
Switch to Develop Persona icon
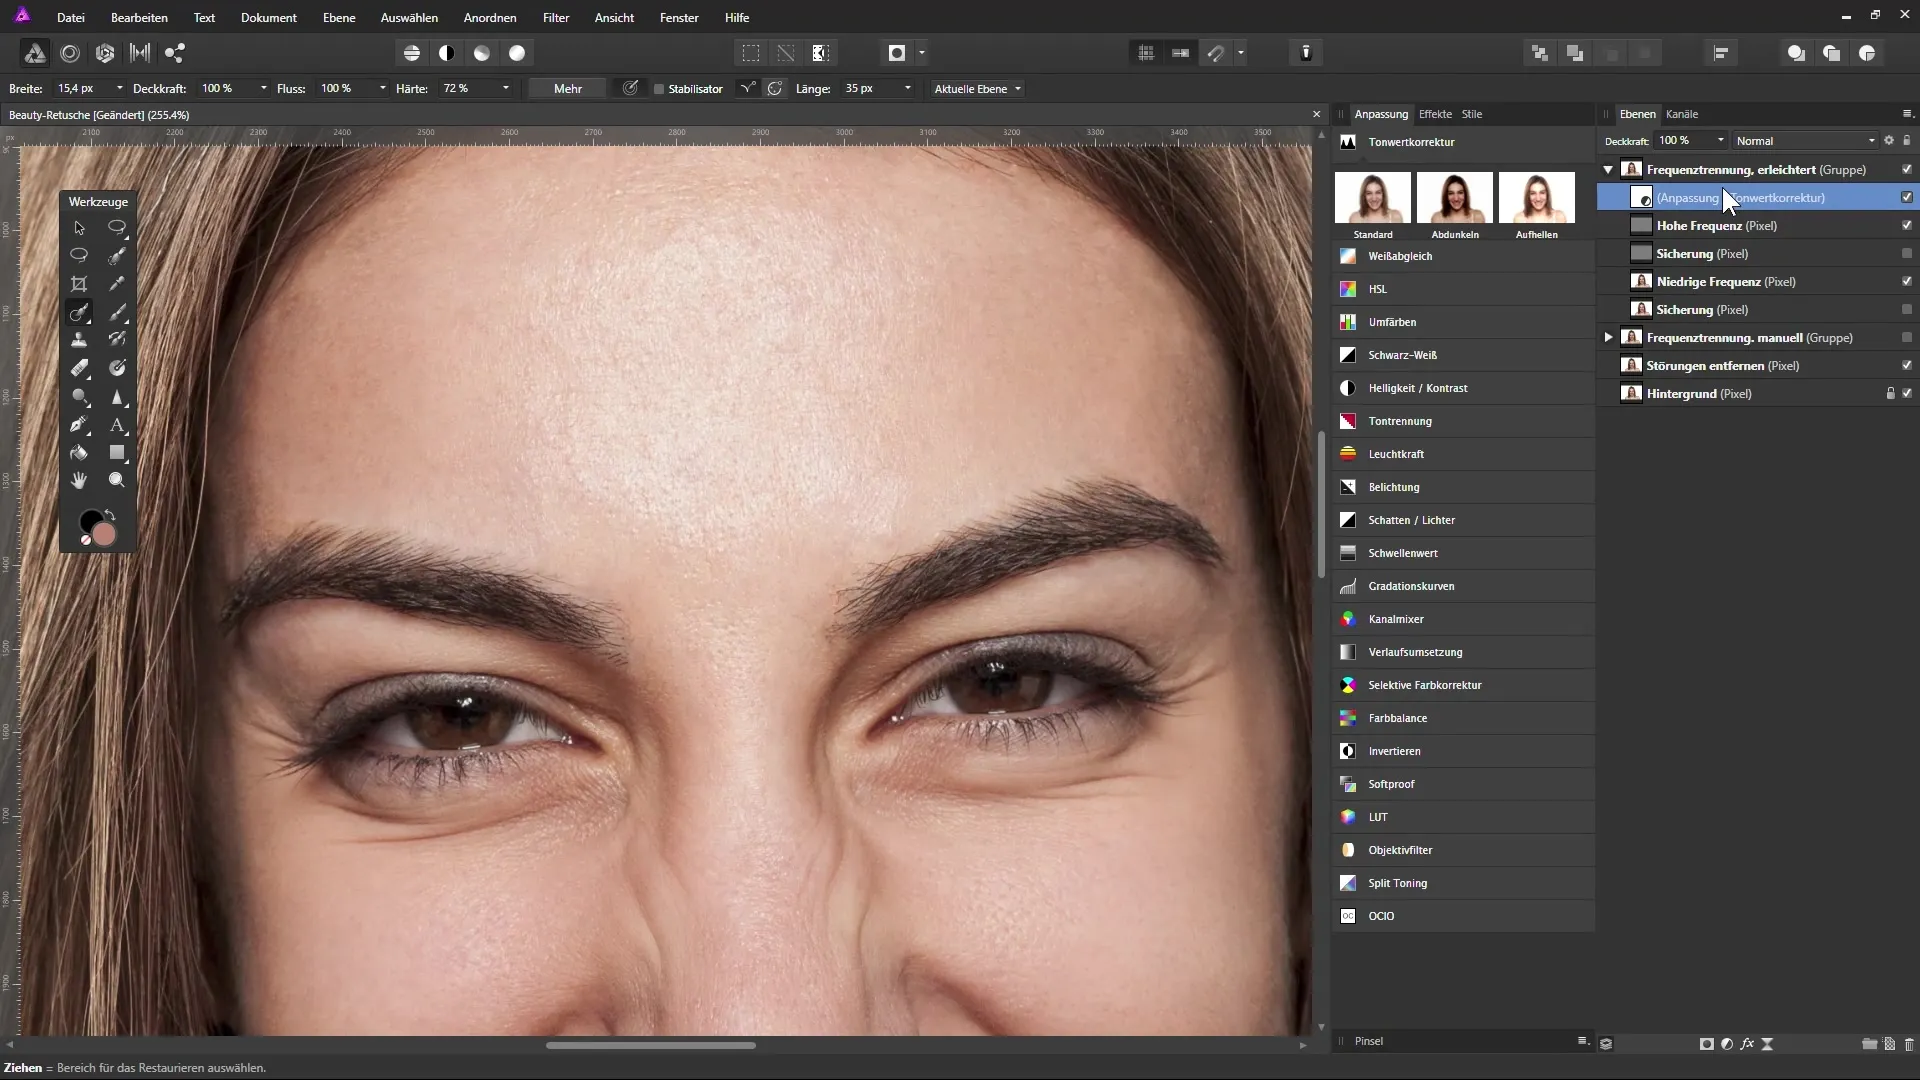pyautogui.click(x=105, y=53)
